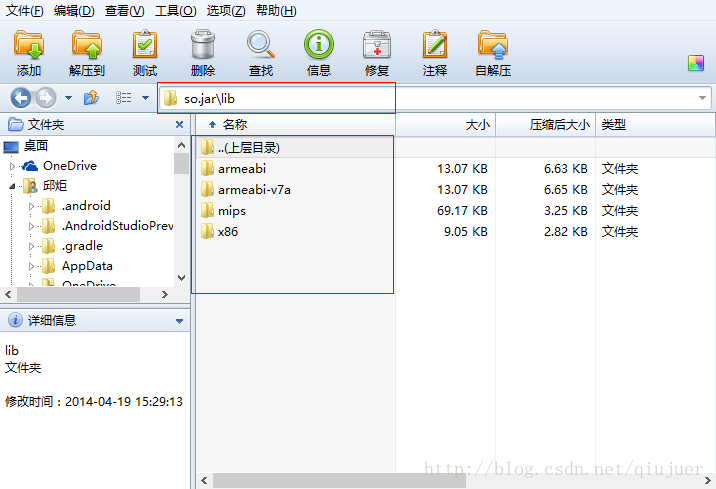Open the 编辑(D) menu
The image size is (716, 489).
click(x=74, y=11)
